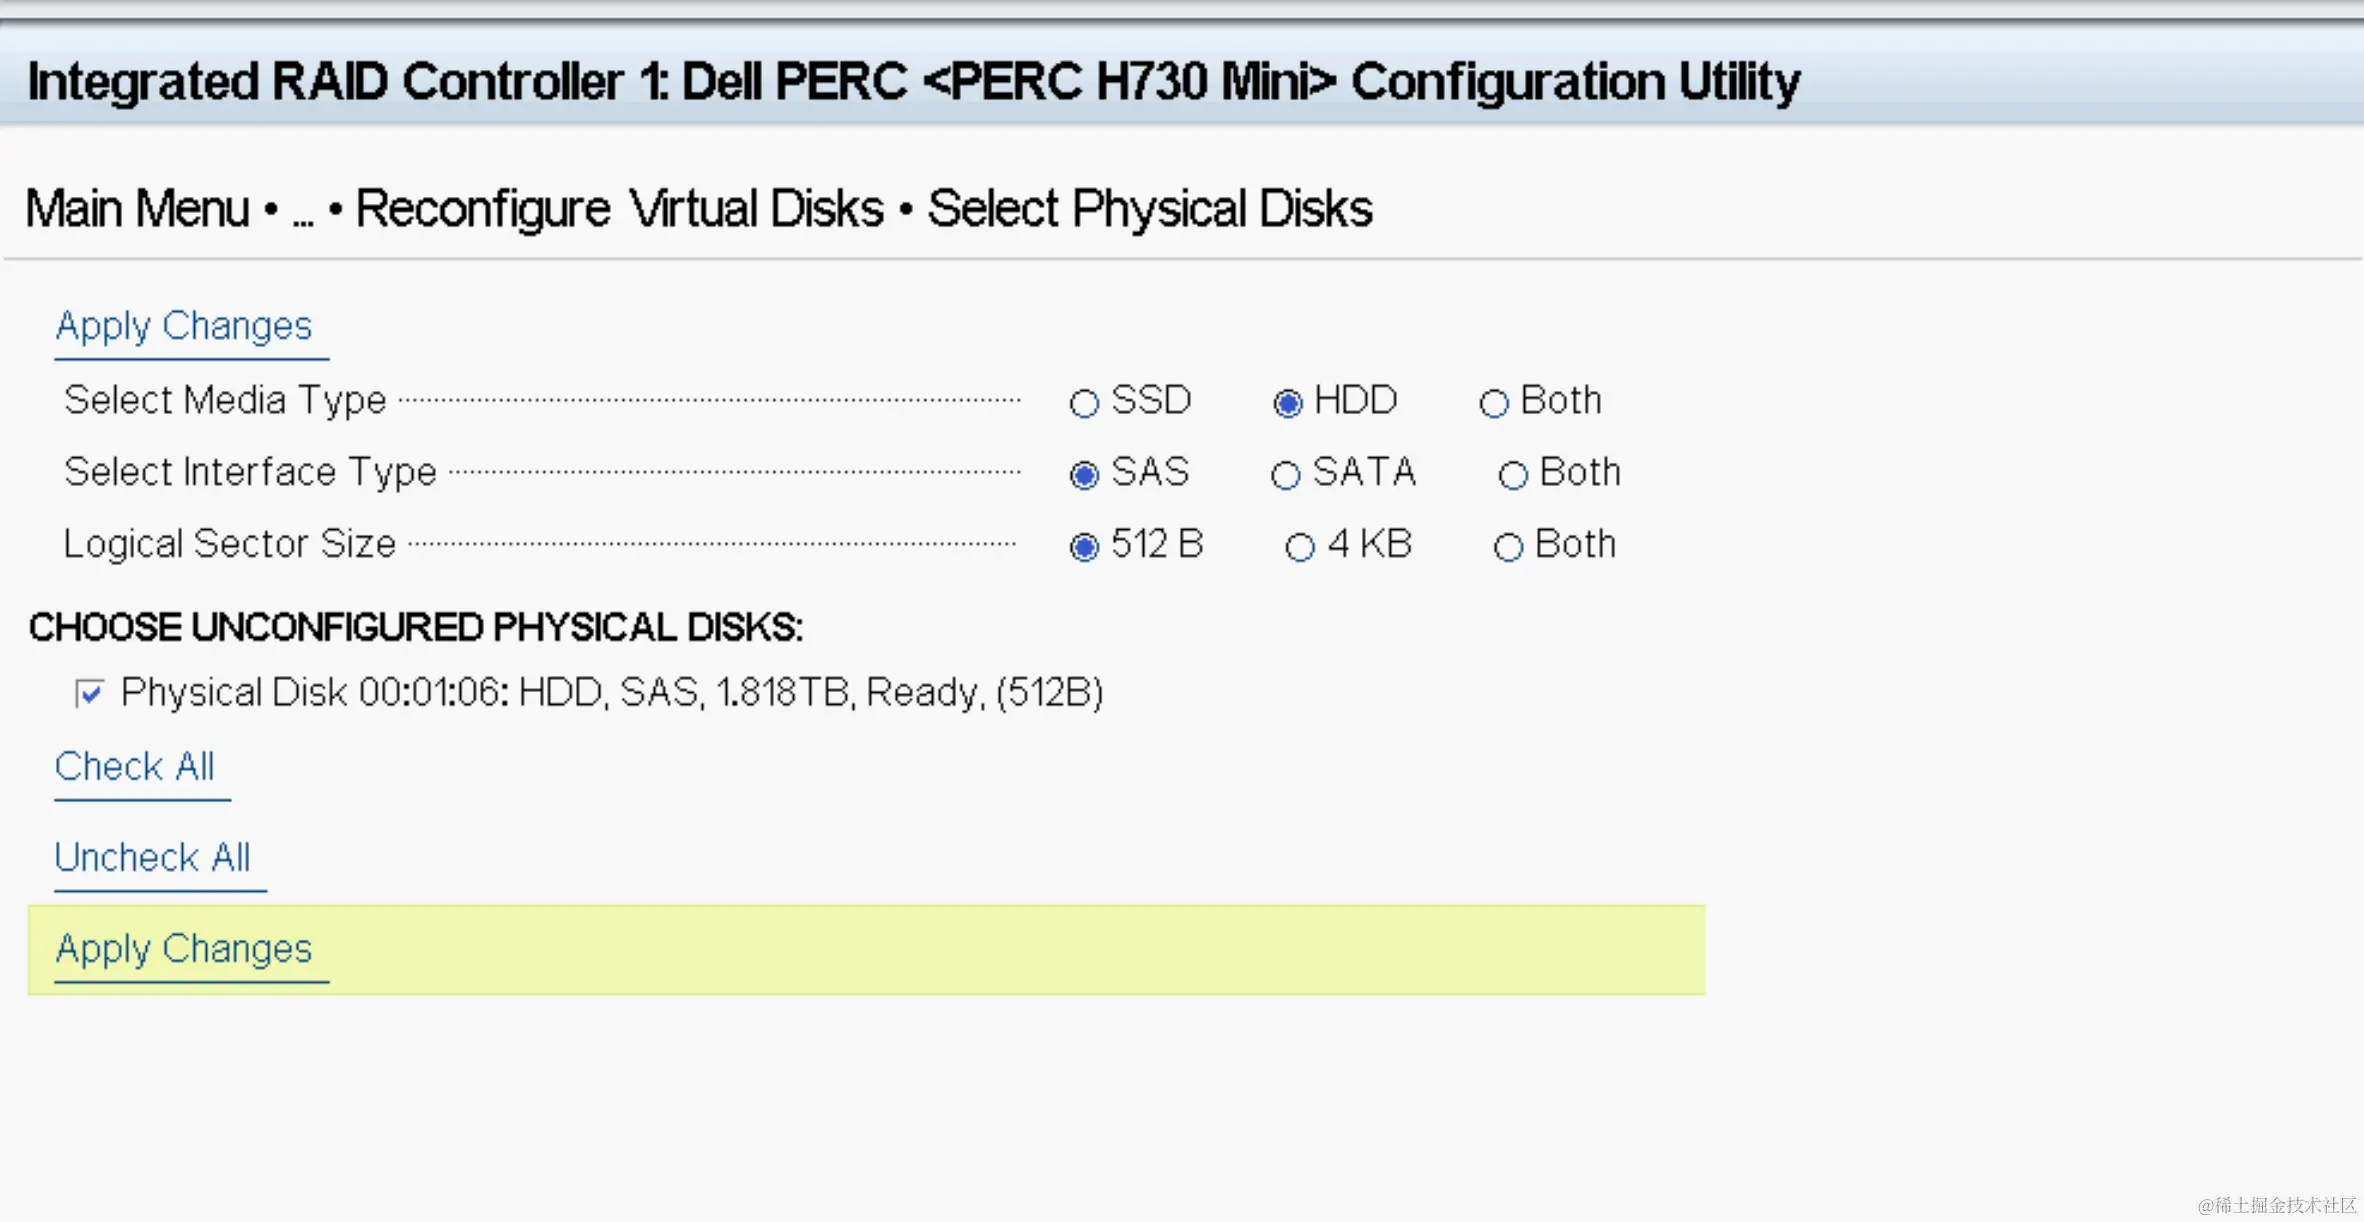
Task: Uncheck Physical Disk 00:01:06 checkbox
Action: 90,693
